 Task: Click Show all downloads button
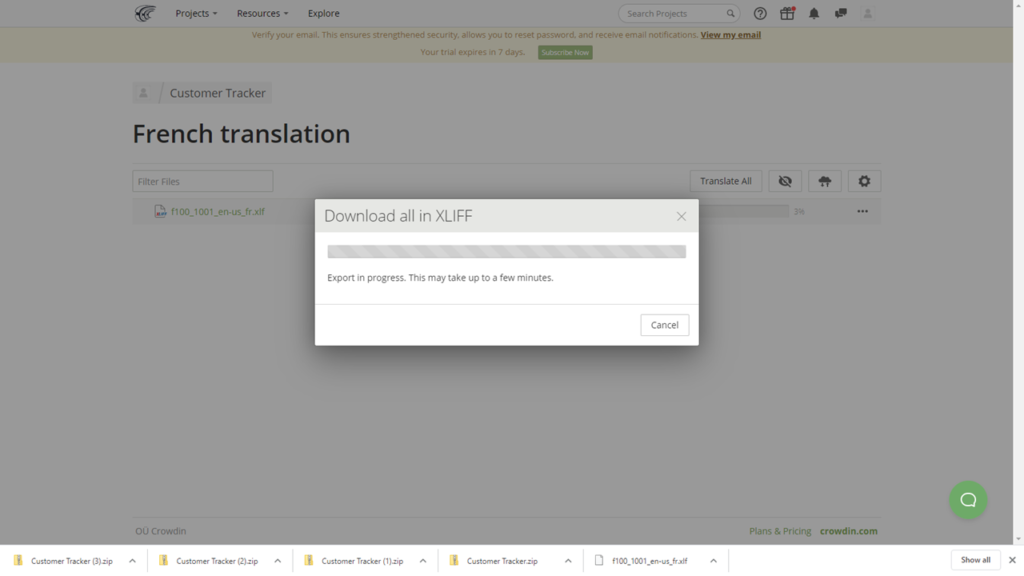[975, 560]
